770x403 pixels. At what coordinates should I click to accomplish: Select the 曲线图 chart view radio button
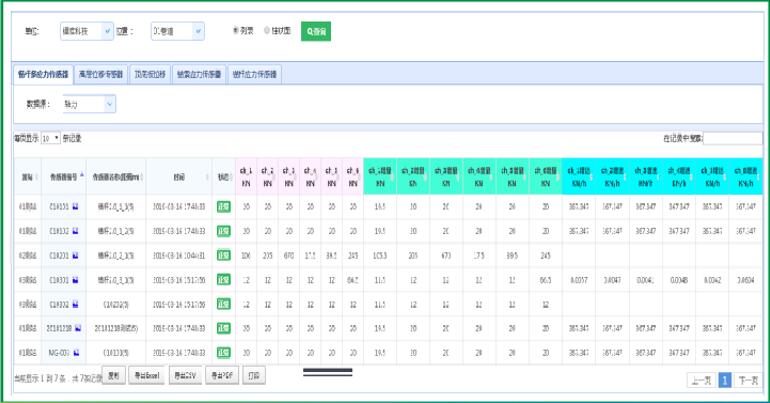point(268,31)
